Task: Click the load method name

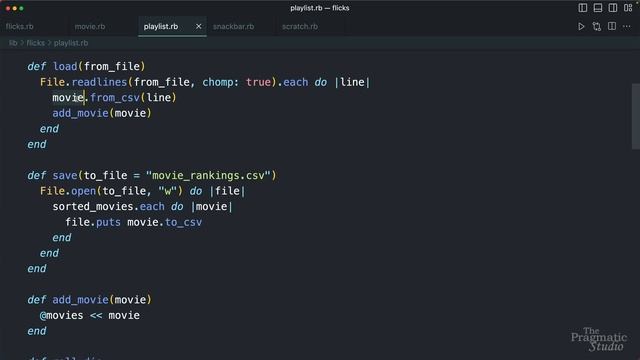Action: (x=65, y=67)
